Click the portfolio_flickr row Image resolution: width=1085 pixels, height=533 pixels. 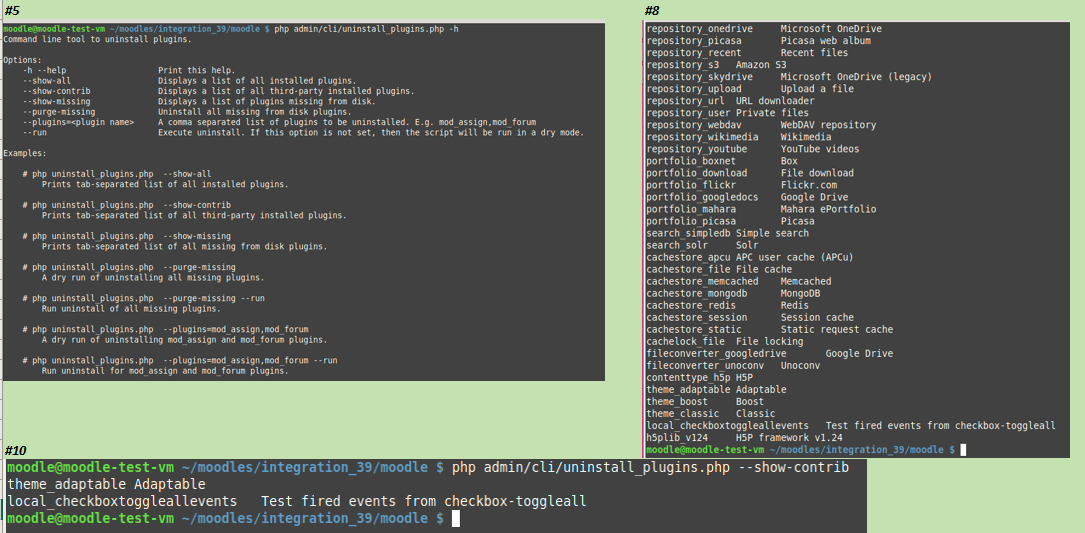(x=742, y=186)
